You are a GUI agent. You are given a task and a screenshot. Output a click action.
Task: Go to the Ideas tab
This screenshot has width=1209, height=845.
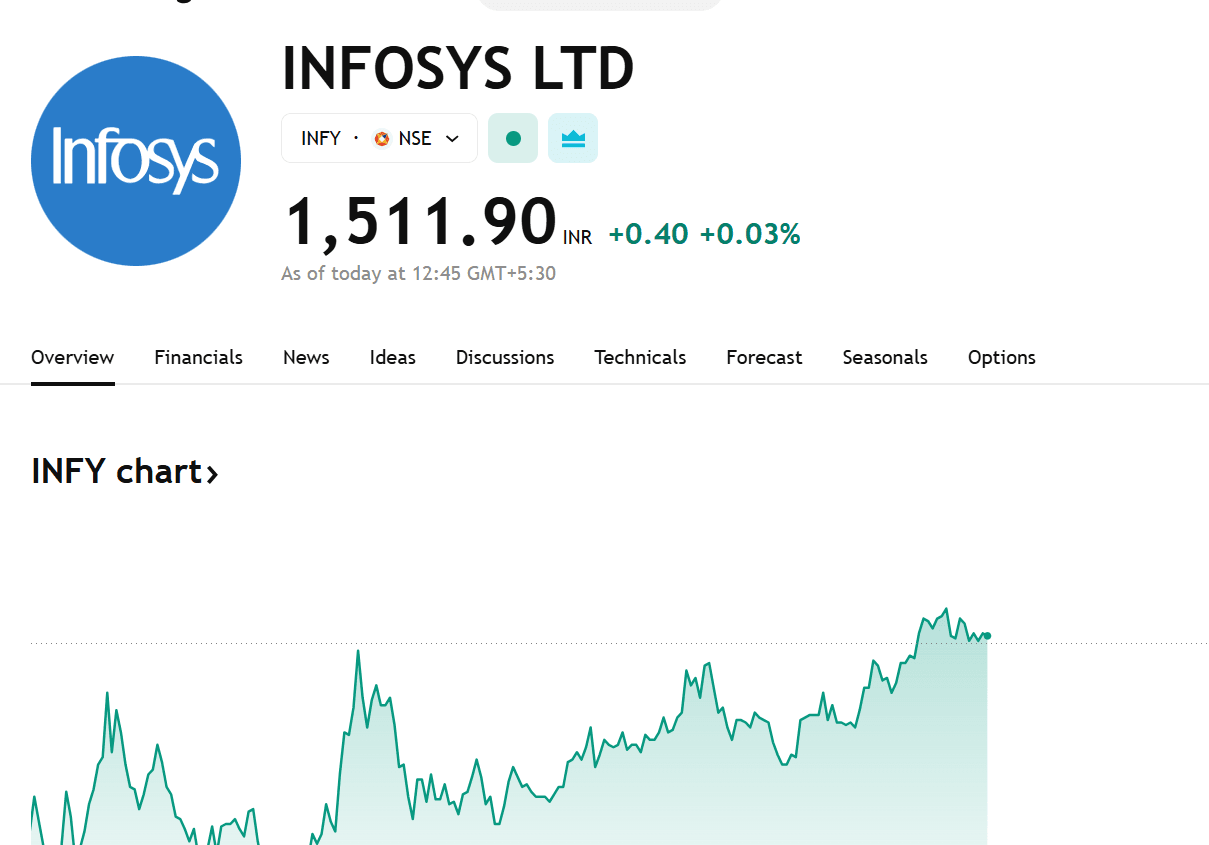[x=392, y=357]
